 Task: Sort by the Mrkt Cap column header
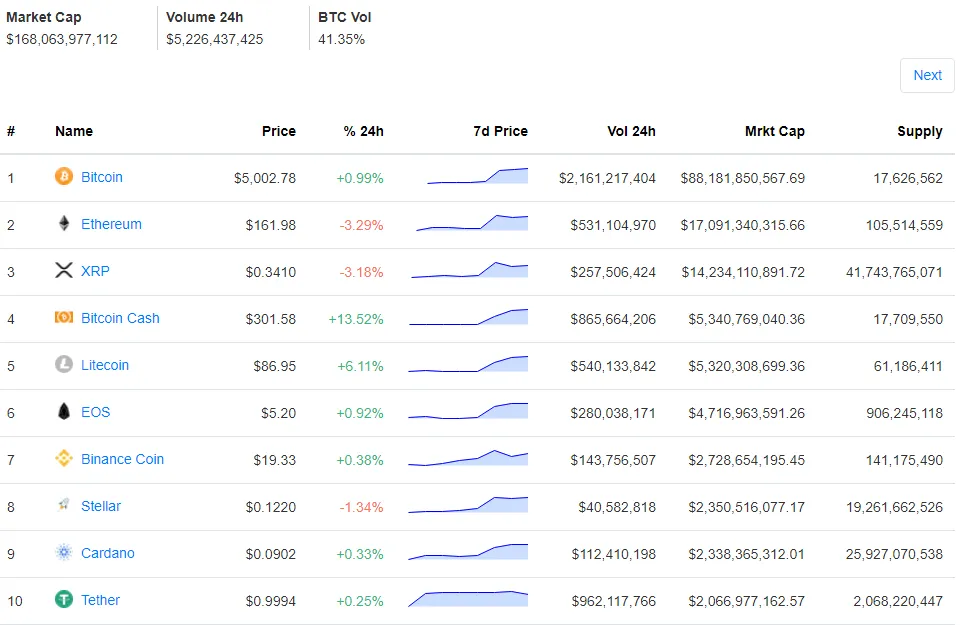pos(775,131)
